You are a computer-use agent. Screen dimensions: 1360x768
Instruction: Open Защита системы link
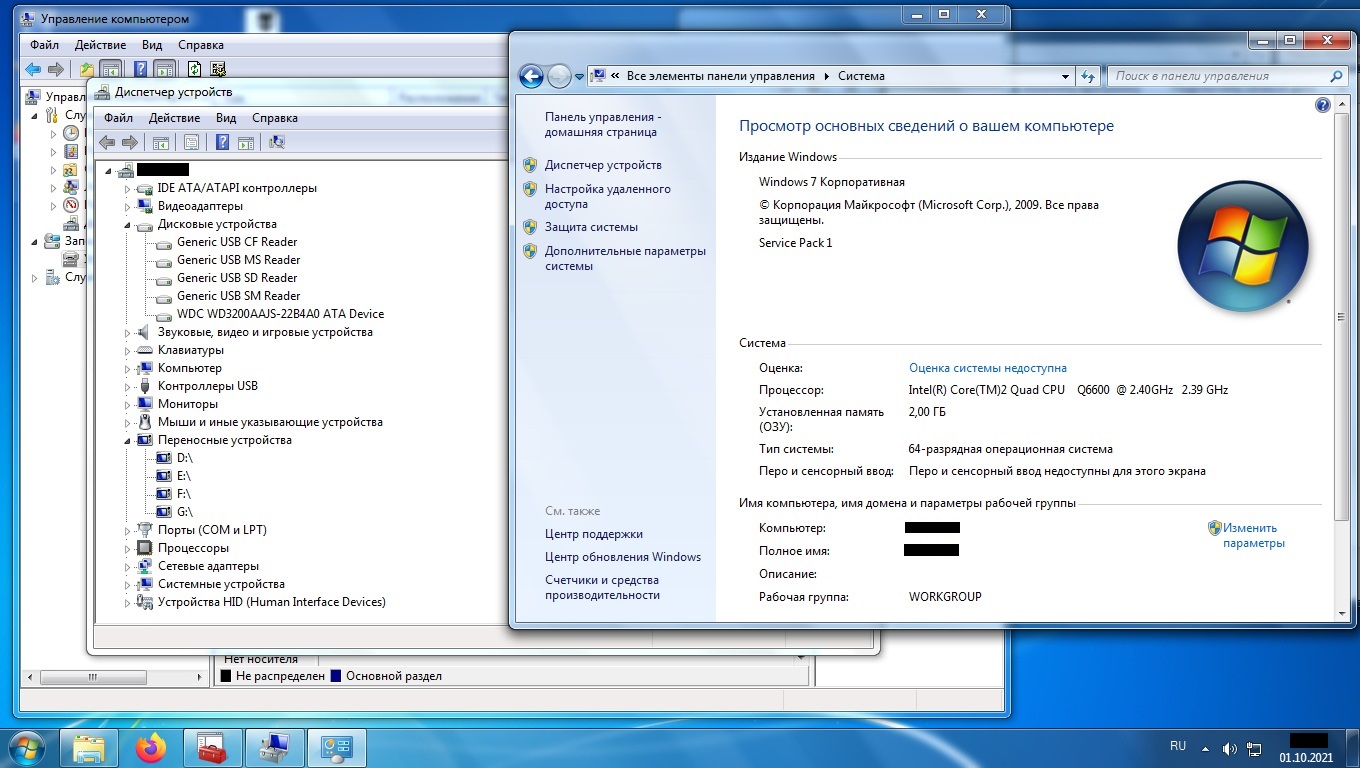coord(591,227)
